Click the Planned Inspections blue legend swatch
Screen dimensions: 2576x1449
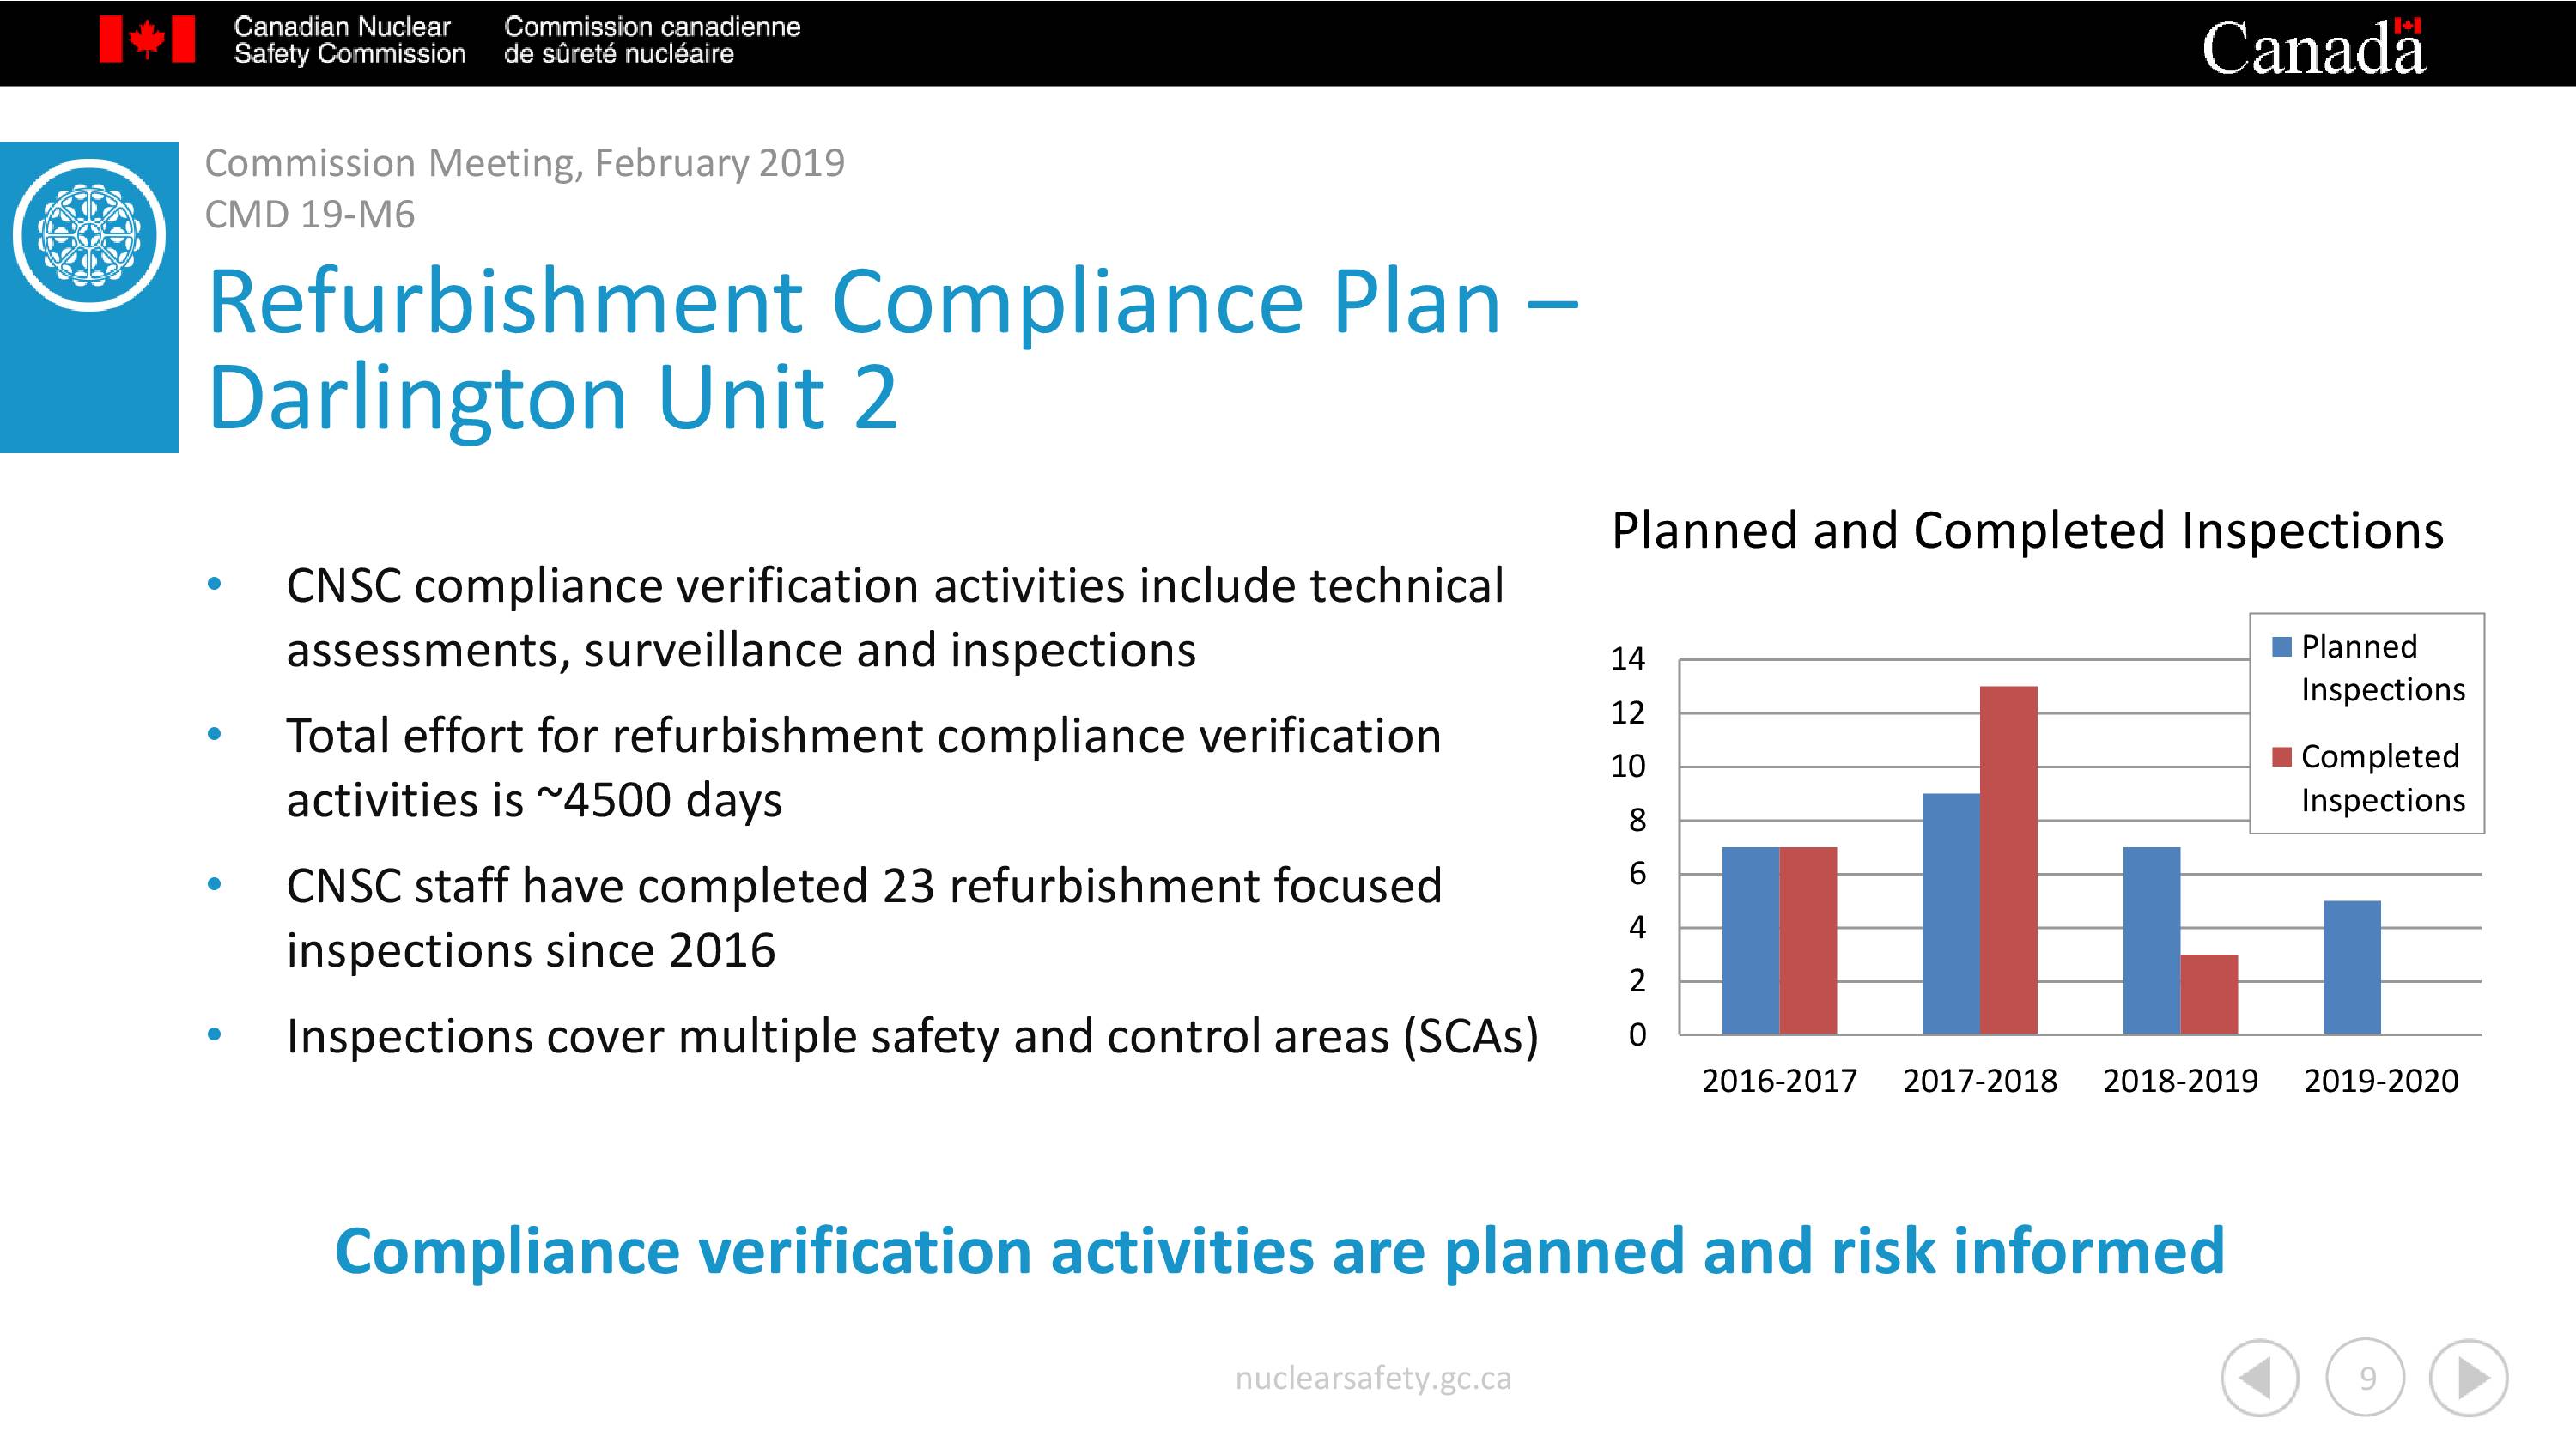click(x=2281, y=647)
